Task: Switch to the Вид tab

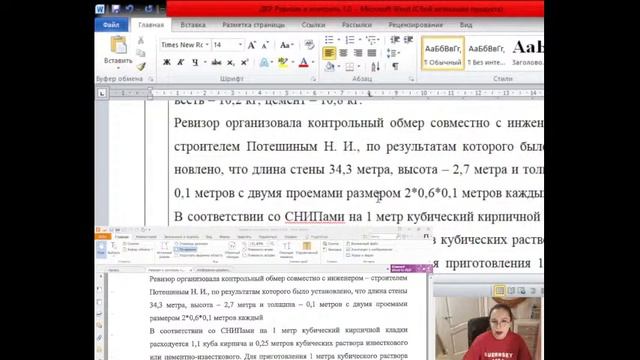Action: coord(466,25)
